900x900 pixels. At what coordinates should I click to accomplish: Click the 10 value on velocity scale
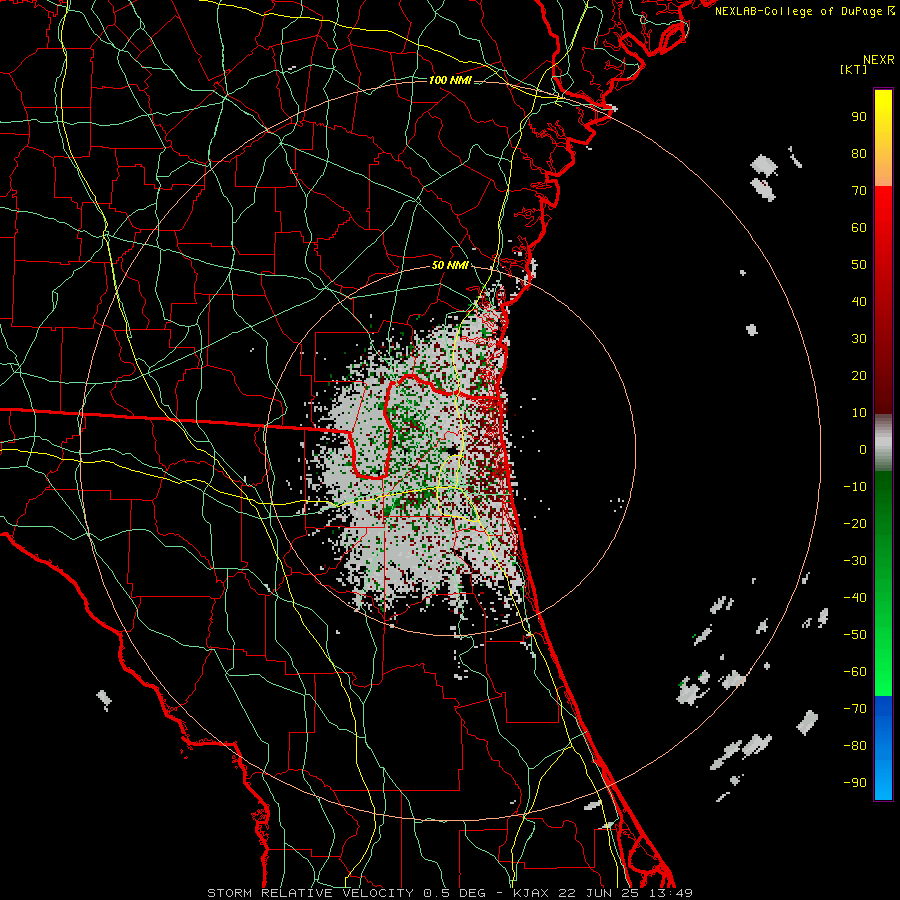pos(859,413)
